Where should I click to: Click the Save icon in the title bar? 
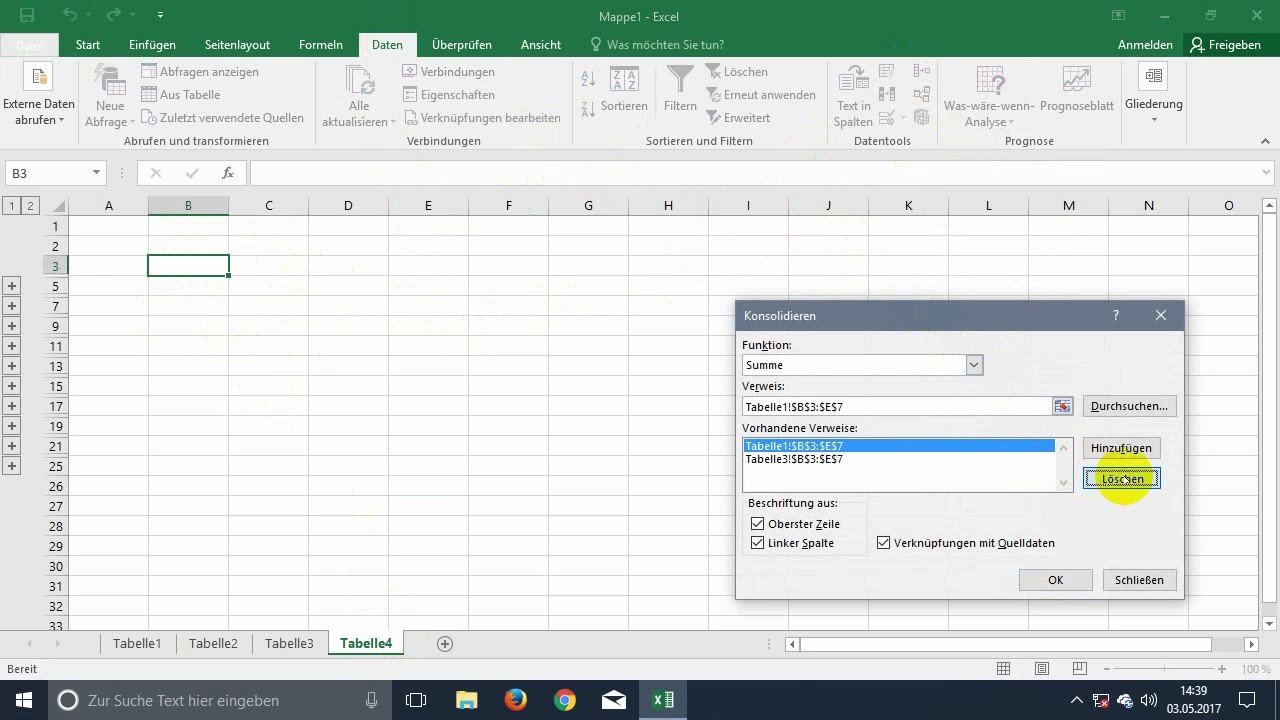pos(27,16)
